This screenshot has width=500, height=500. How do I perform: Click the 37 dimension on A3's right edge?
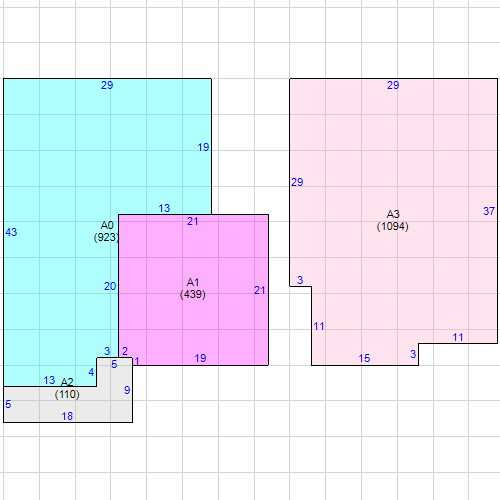pos(489,211)
